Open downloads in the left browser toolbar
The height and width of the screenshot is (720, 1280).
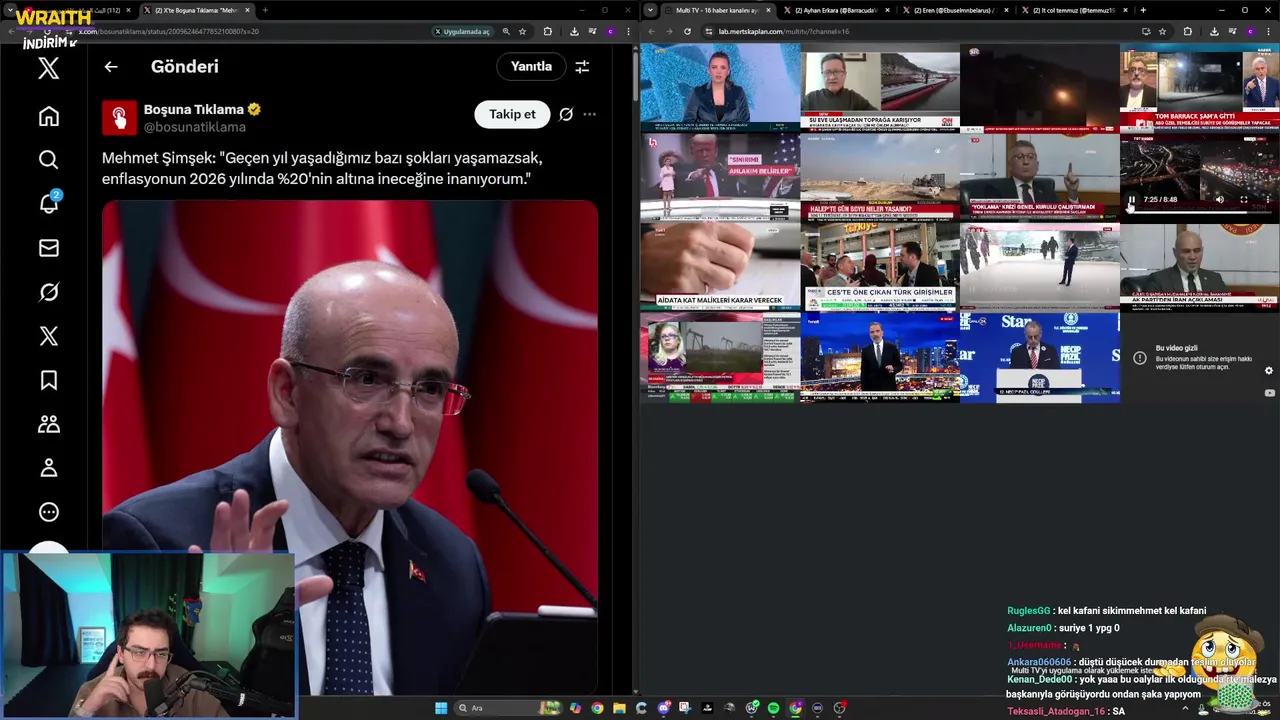tap(574, 31)
